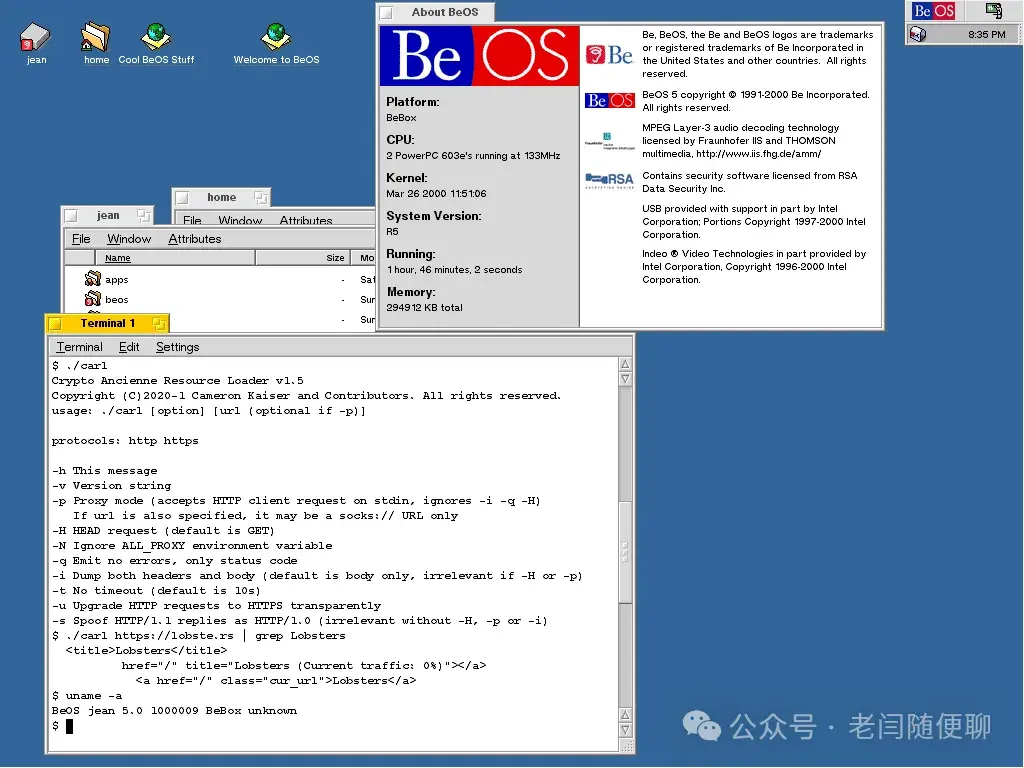Open the Settings menu in Terminal
This screenshot has width=1024, height=768.
click(177, 347)
